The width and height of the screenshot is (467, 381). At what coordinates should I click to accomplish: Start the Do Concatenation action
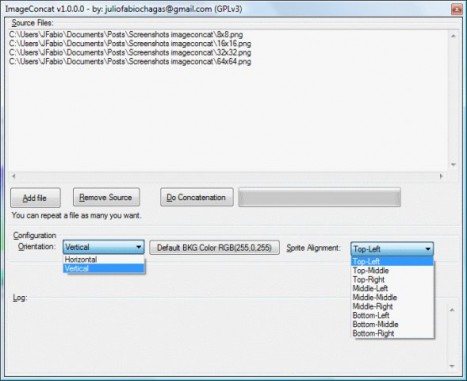pos(196,197)
